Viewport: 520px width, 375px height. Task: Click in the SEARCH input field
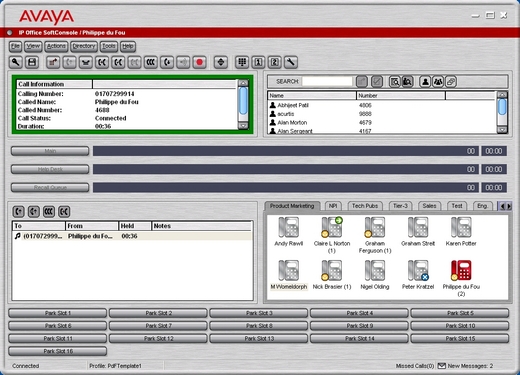327,81
